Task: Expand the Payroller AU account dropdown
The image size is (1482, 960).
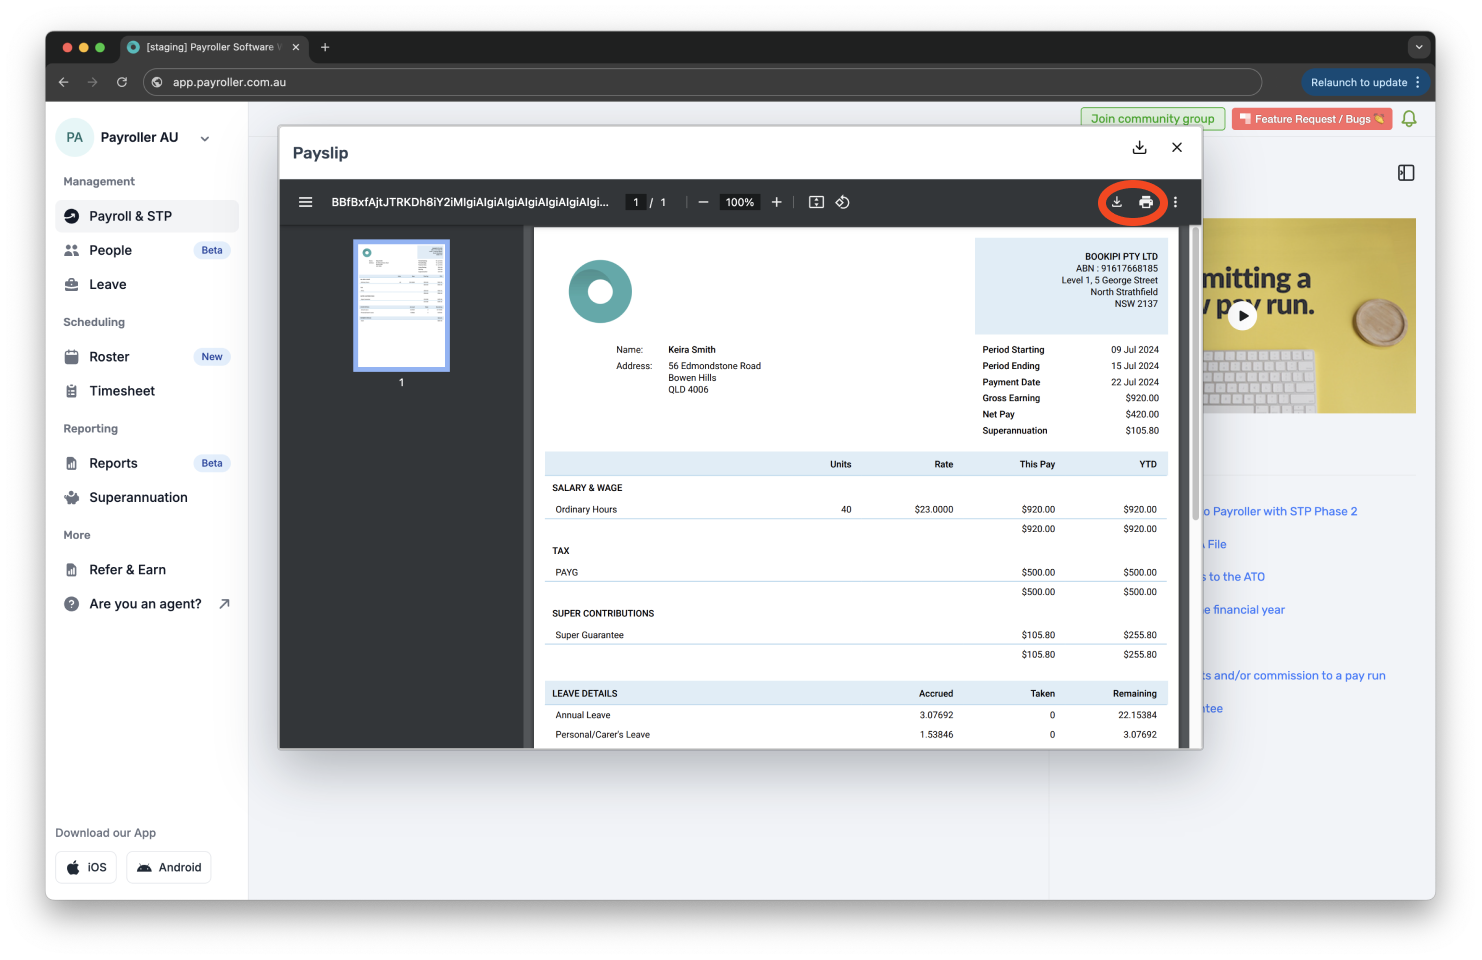Action: coord(205,139)
